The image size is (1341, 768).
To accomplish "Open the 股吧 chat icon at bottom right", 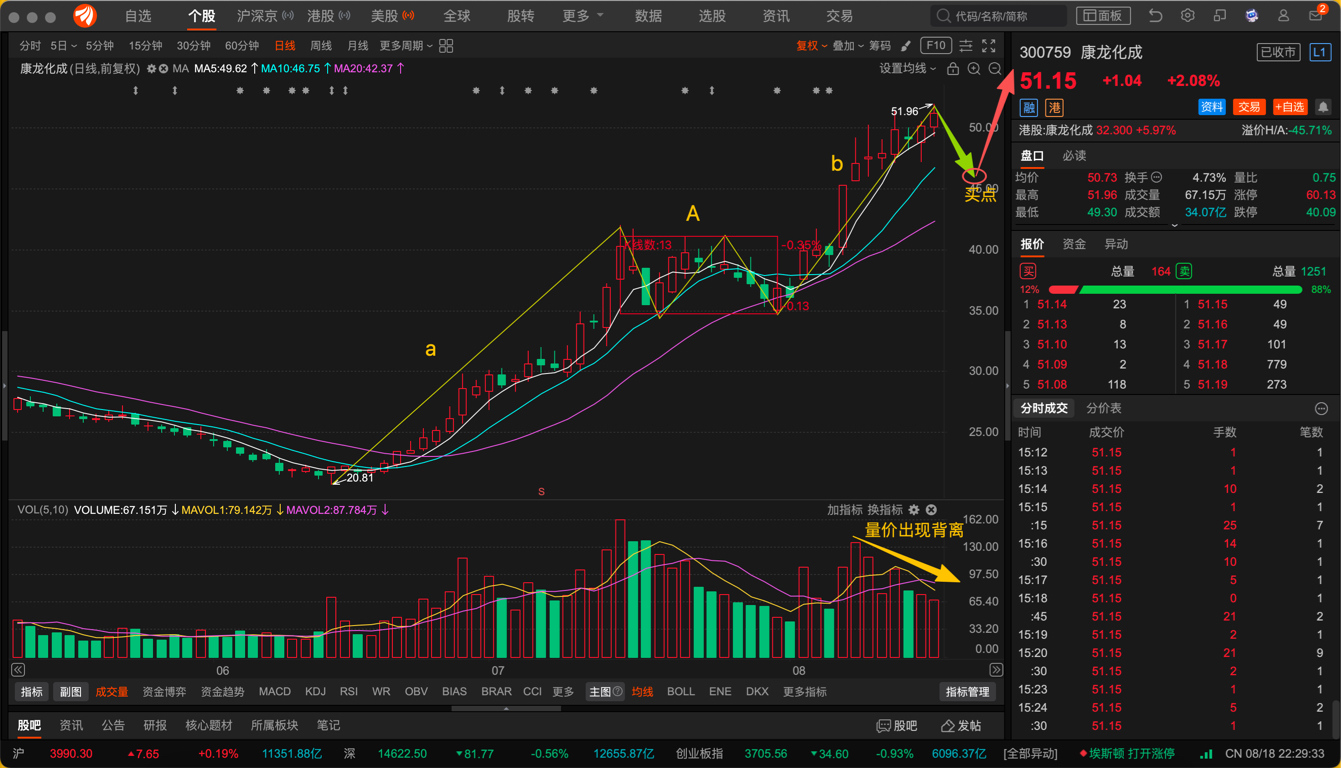I will click(x=897, y=726).
